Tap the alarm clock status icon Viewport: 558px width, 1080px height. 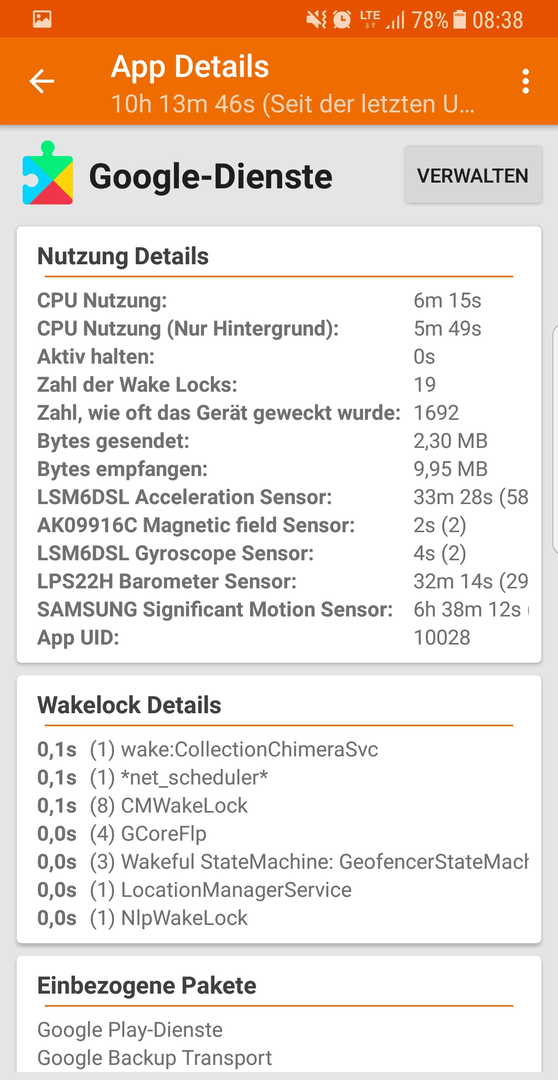pos(342,19)
